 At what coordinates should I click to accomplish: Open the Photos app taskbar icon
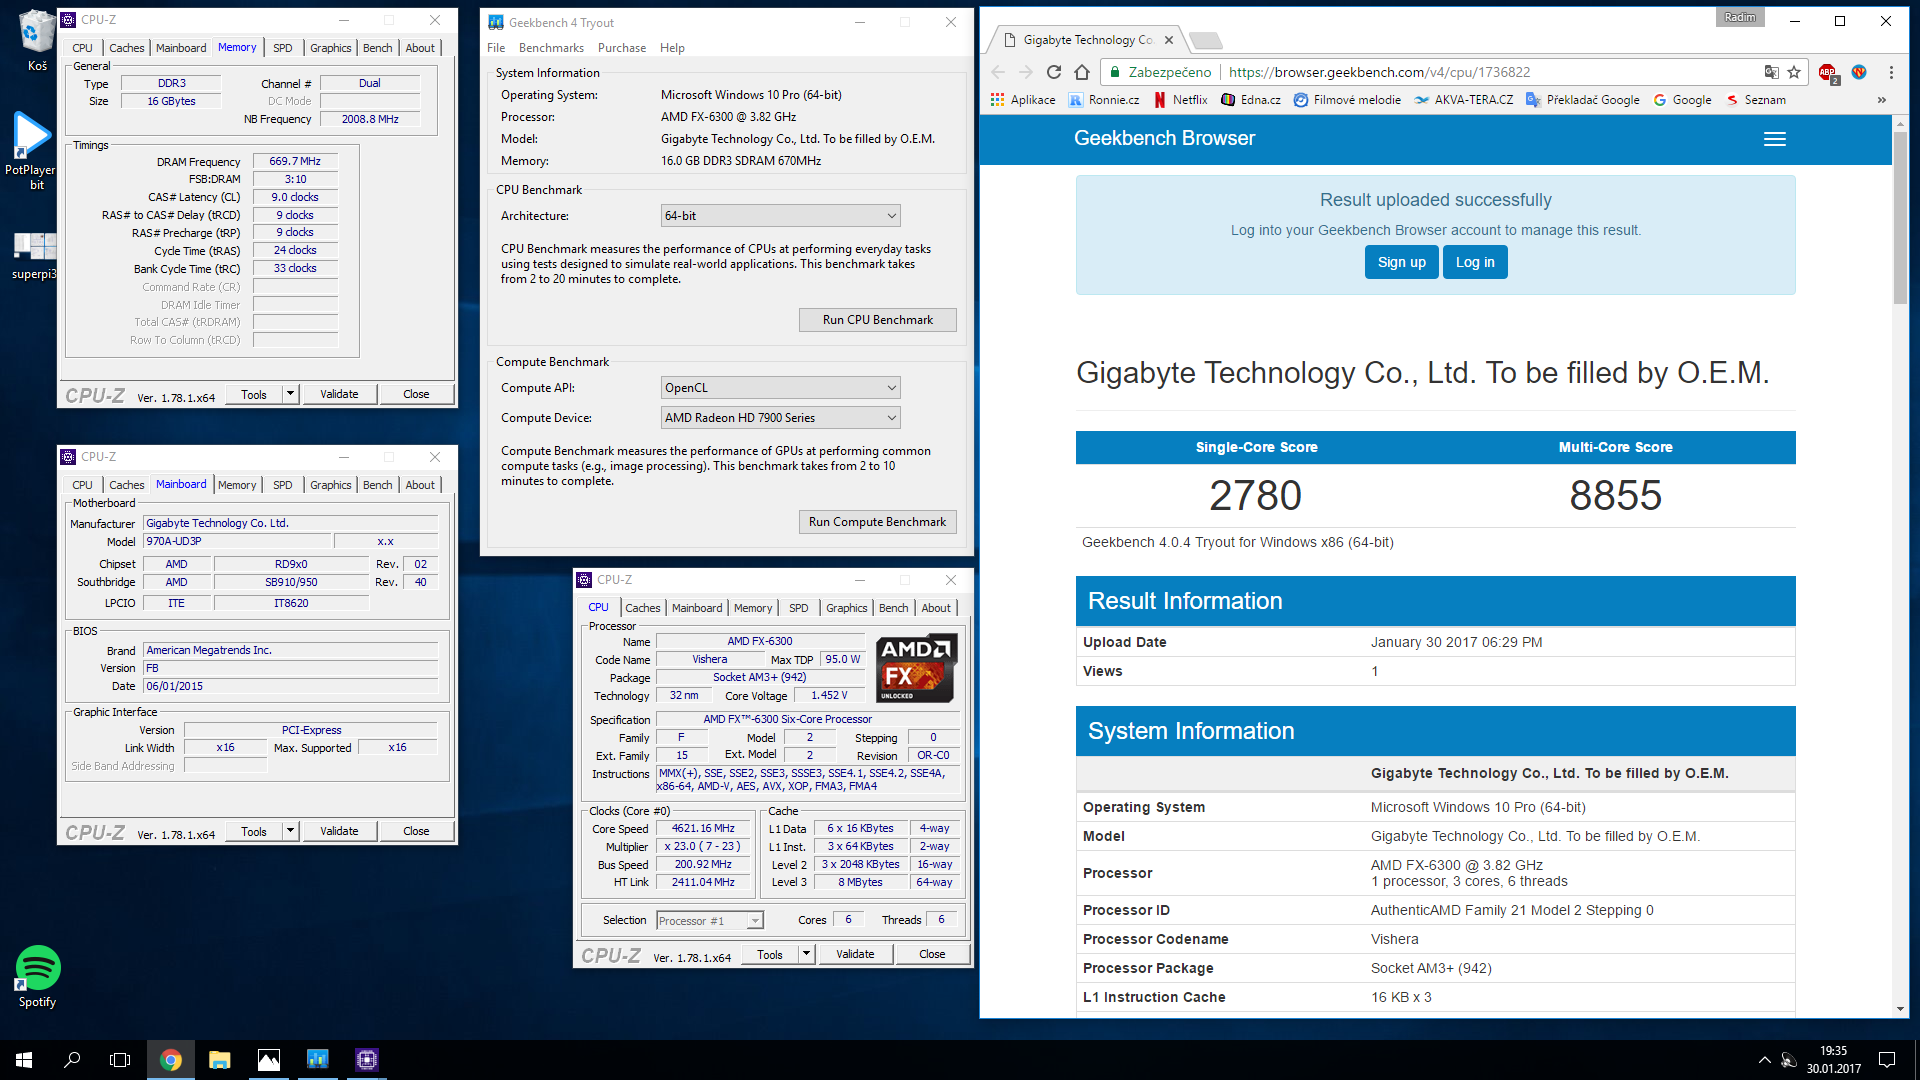pyautogui.click(x=269, y=1060)
